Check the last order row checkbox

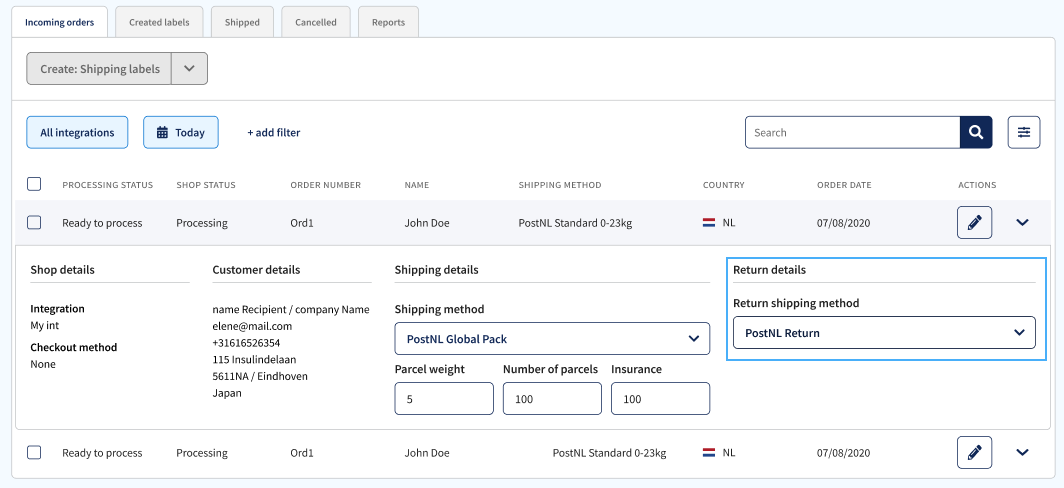pyautogui.click(x=34, y=453)
